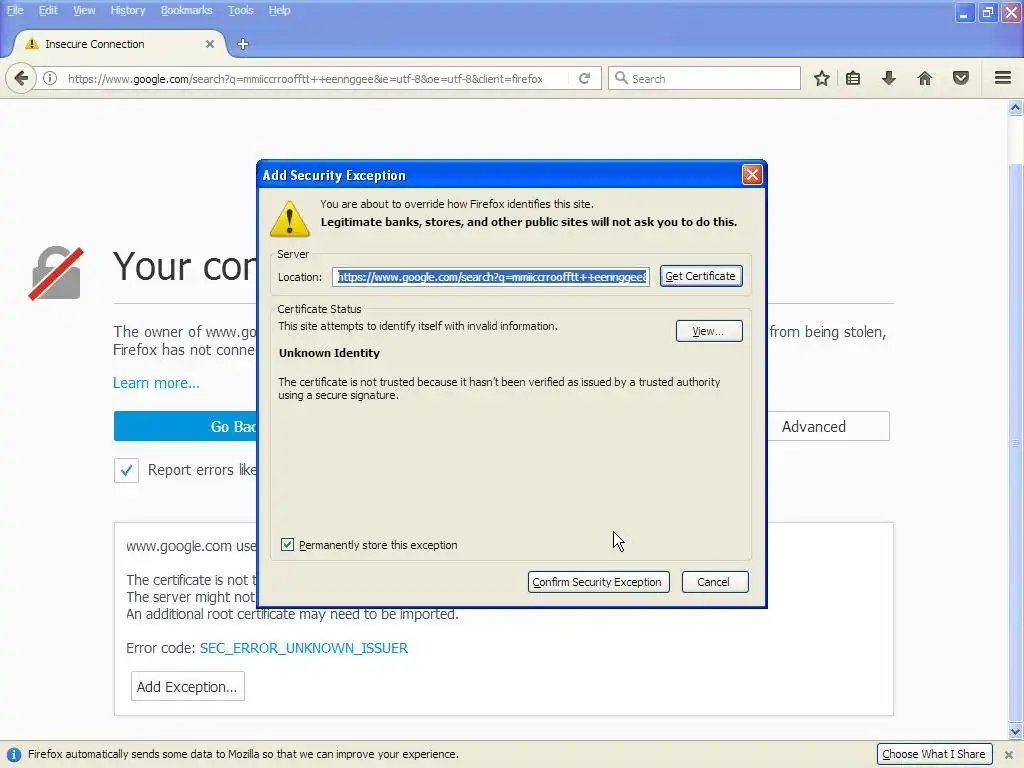The image size is (1024, 768).
Task: Toggle Report errors like this checkbox
Action: [x=126, y=470]
